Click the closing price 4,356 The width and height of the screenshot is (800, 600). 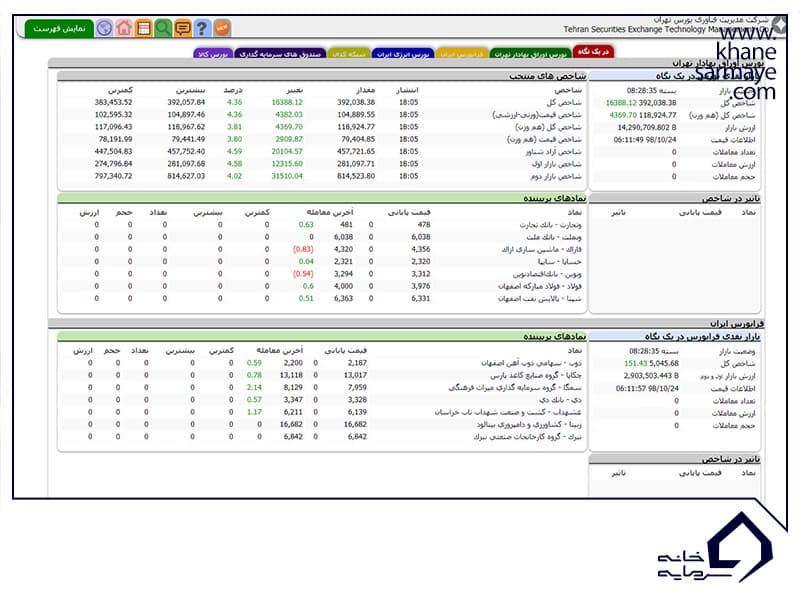click(x=420, y=249)
